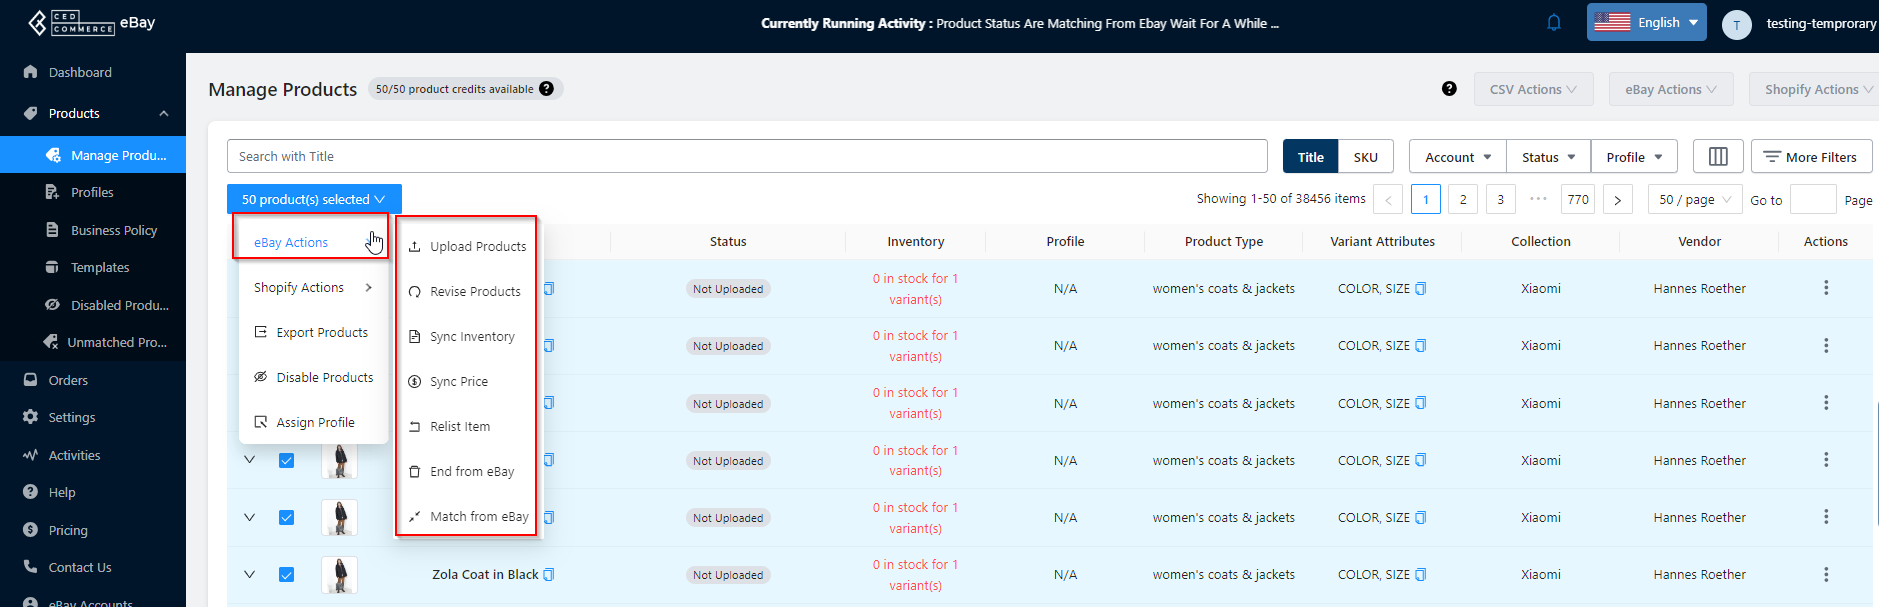Open the user avatar T icon
Image resolution: width=1879 pixels, height=607 pixels.
click(x=1737, y=25)
